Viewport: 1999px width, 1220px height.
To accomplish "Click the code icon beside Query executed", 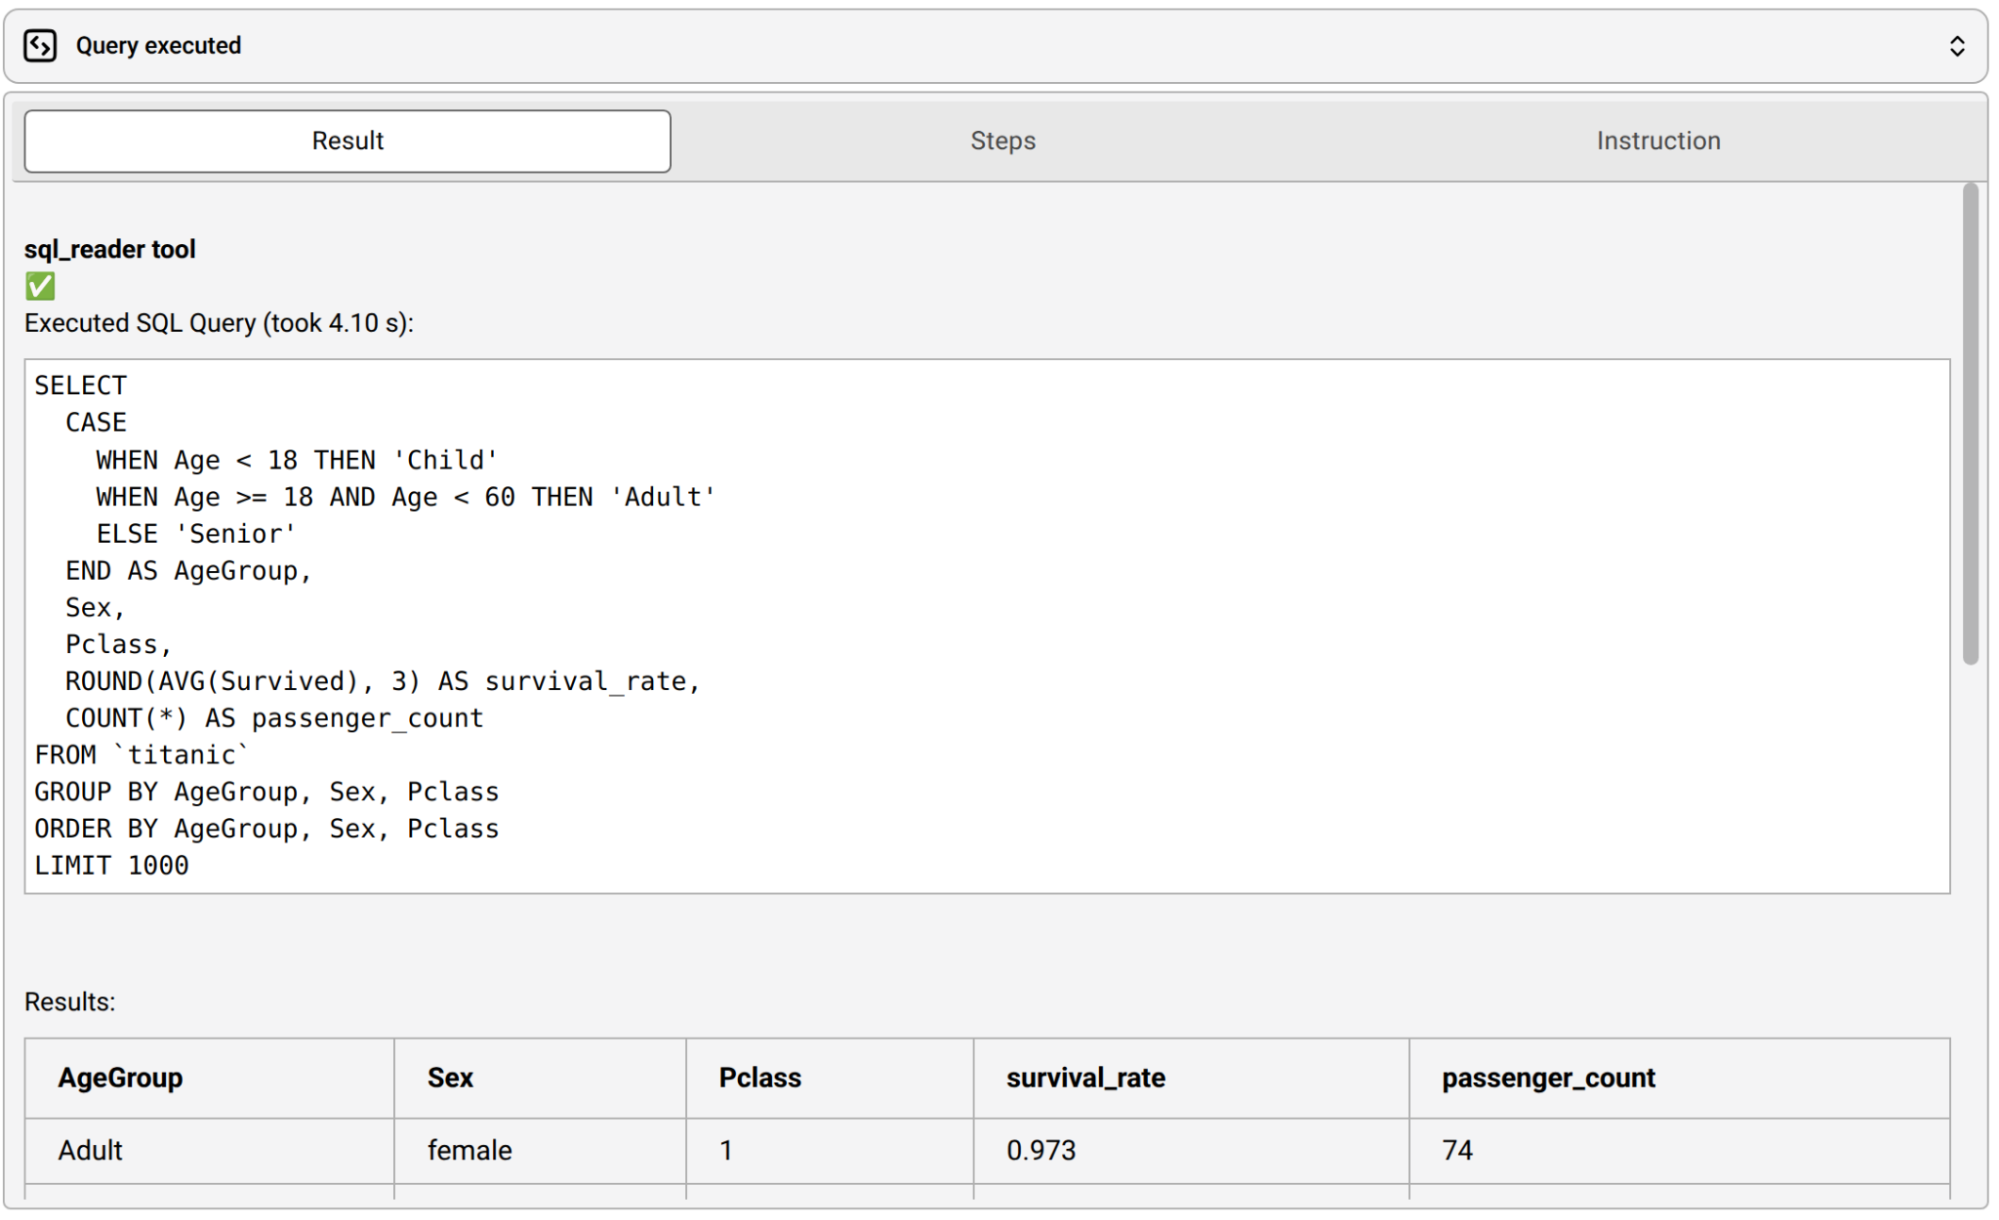I will tap(40, 46).
